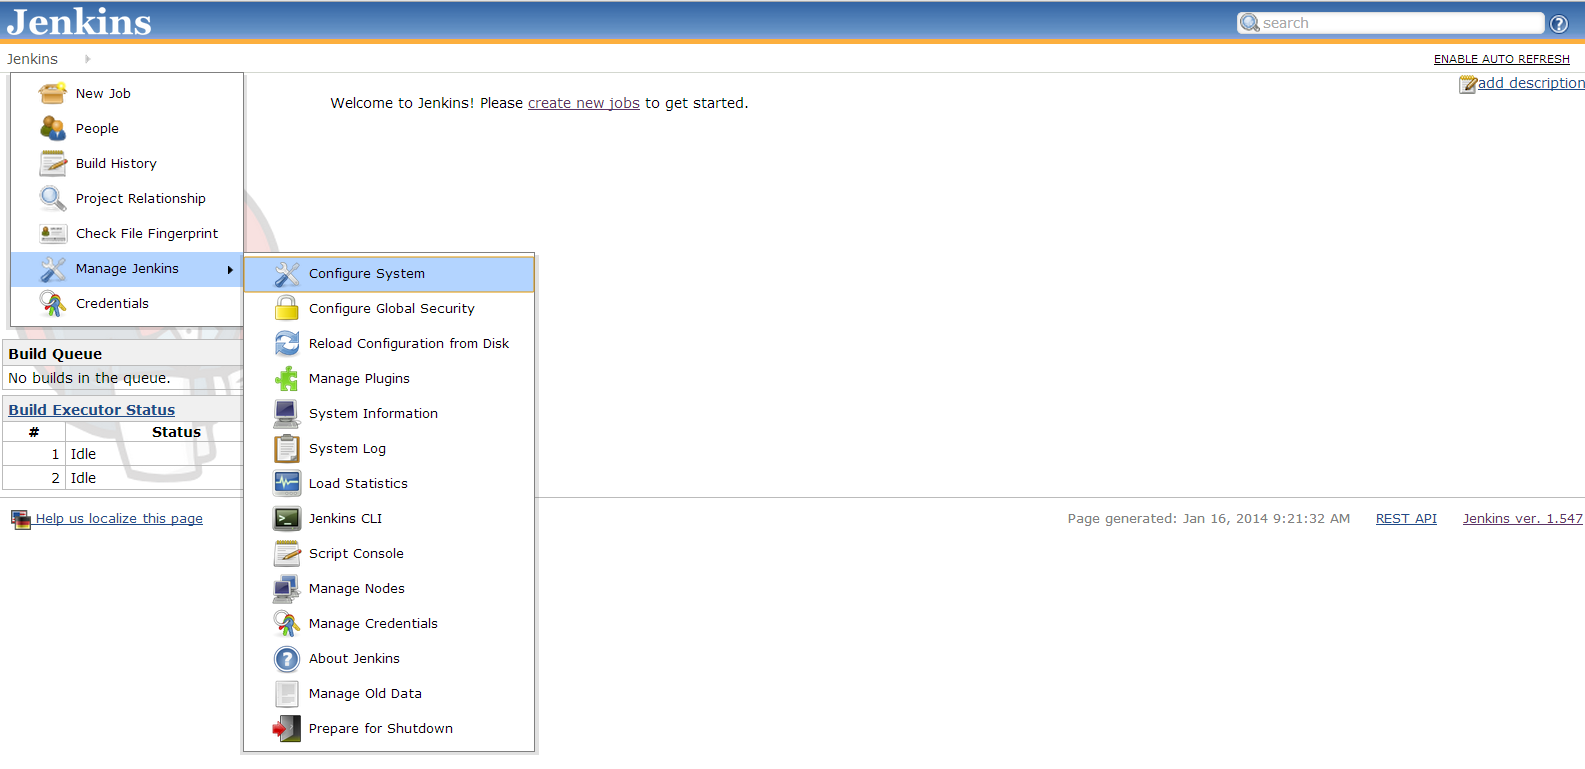
Task: Click the help icon beside search box
Action: coord(1559,24)
